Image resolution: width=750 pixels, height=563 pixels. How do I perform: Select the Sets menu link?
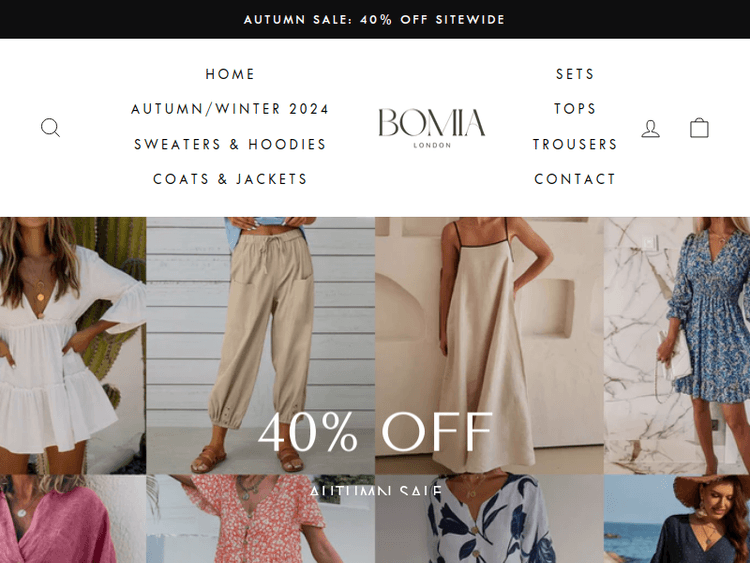point(575,74)
